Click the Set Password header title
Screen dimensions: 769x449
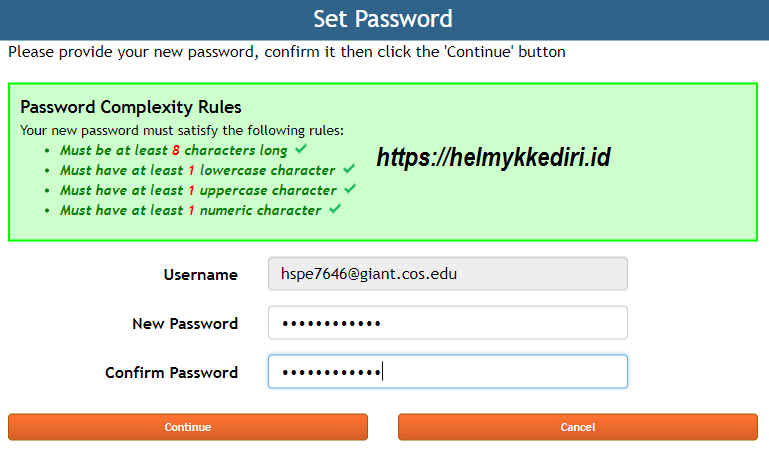pos(383,19)
